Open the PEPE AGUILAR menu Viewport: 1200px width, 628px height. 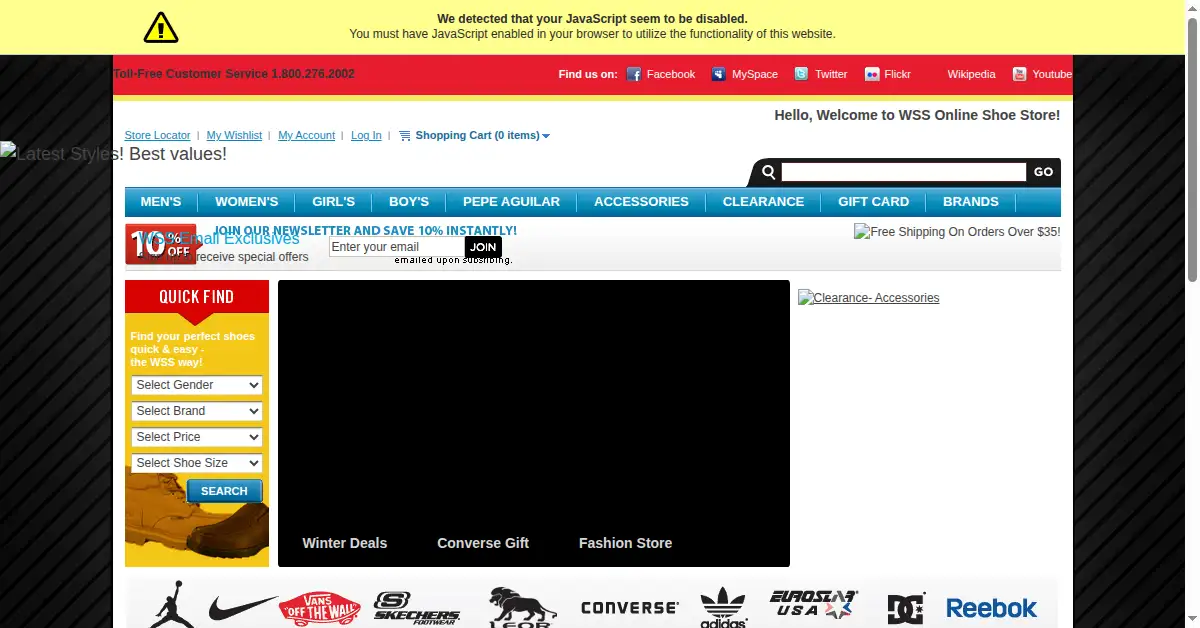pos(511,201)
